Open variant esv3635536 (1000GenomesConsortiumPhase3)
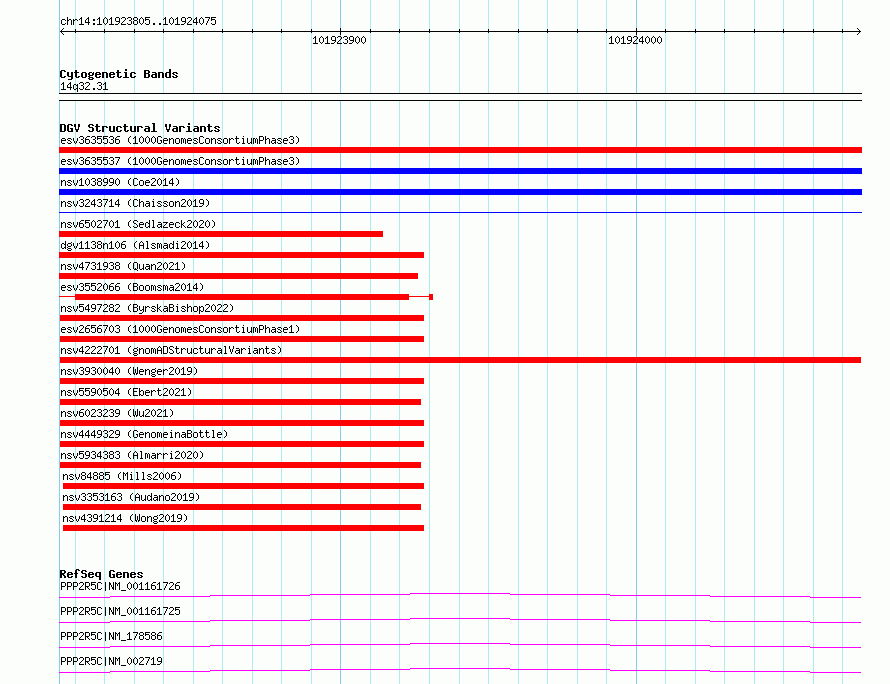Viewport: 890px width, 684px height. pos(180,140)
